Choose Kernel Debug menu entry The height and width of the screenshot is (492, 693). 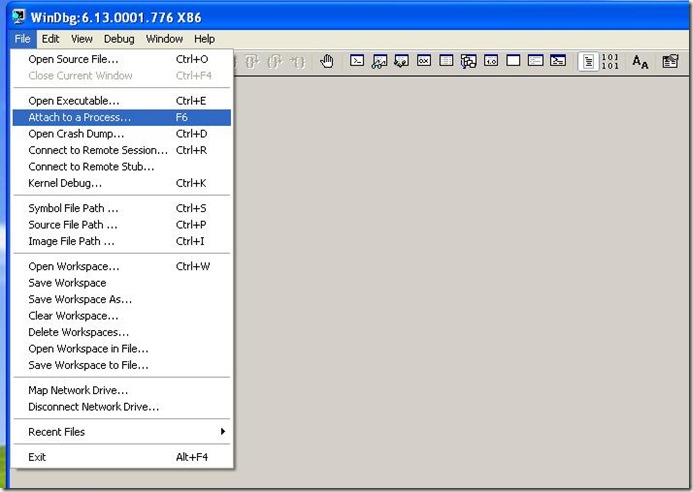point(122,183)
